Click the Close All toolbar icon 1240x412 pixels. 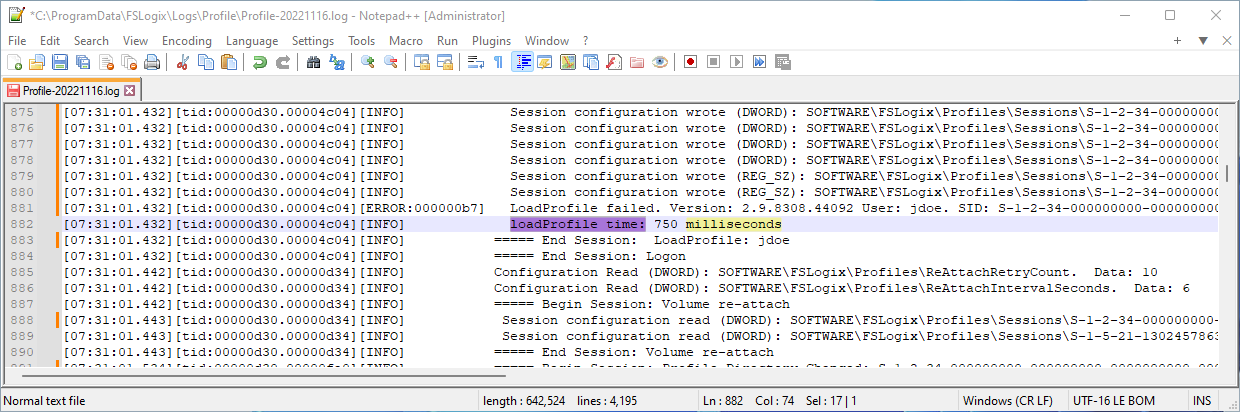click(129, 62)
